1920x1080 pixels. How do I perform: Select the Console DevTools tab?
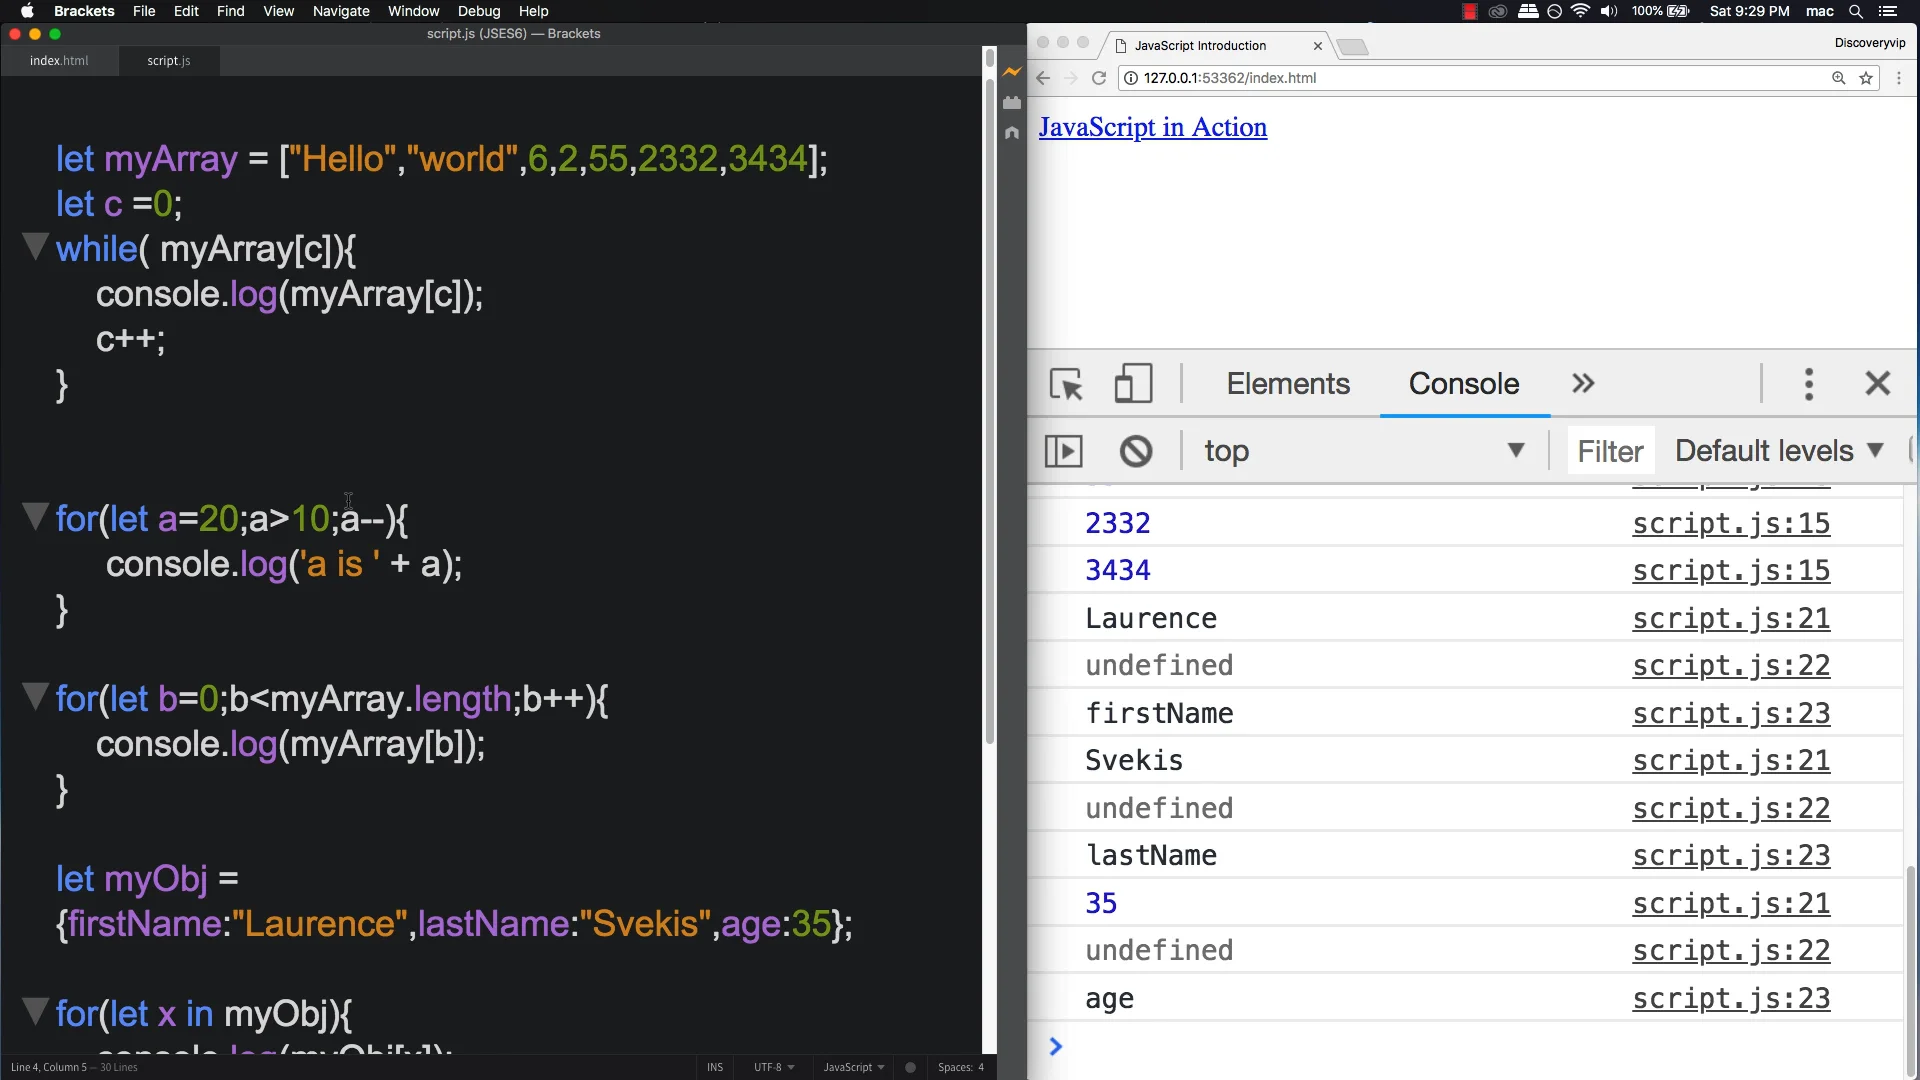pyautogui.click(x=1464, y=384)
